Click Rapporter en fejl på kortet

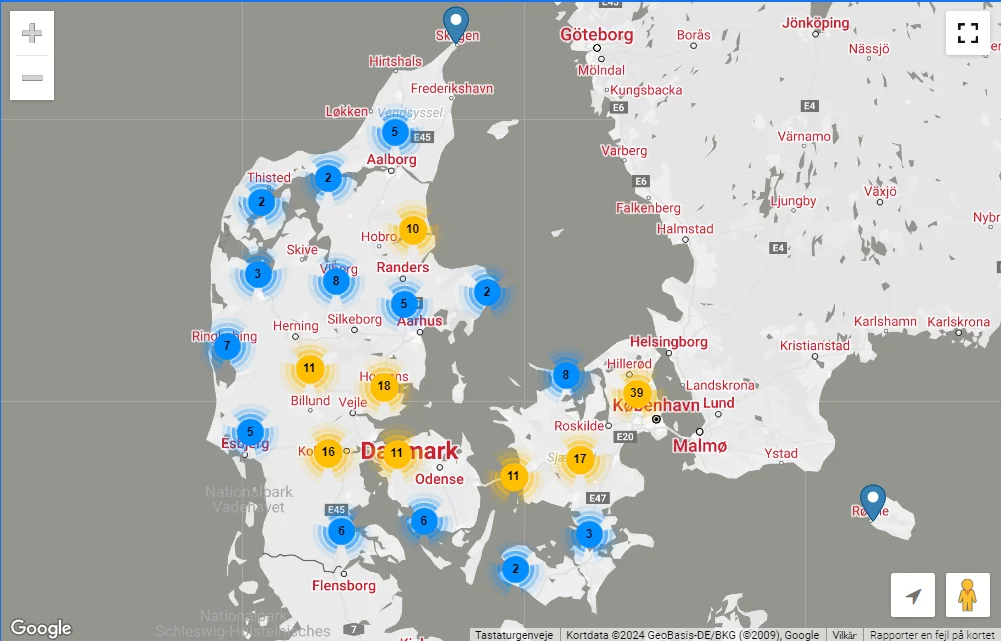[931, 635]
